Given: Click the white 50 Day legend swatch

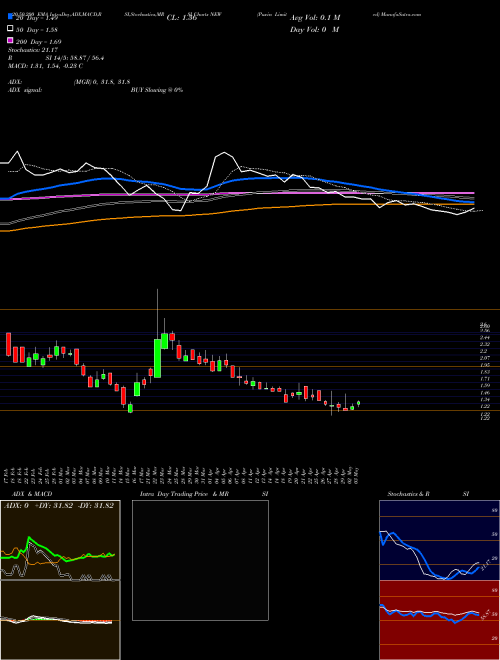Looking at the screenshot, I should point(10,29).
